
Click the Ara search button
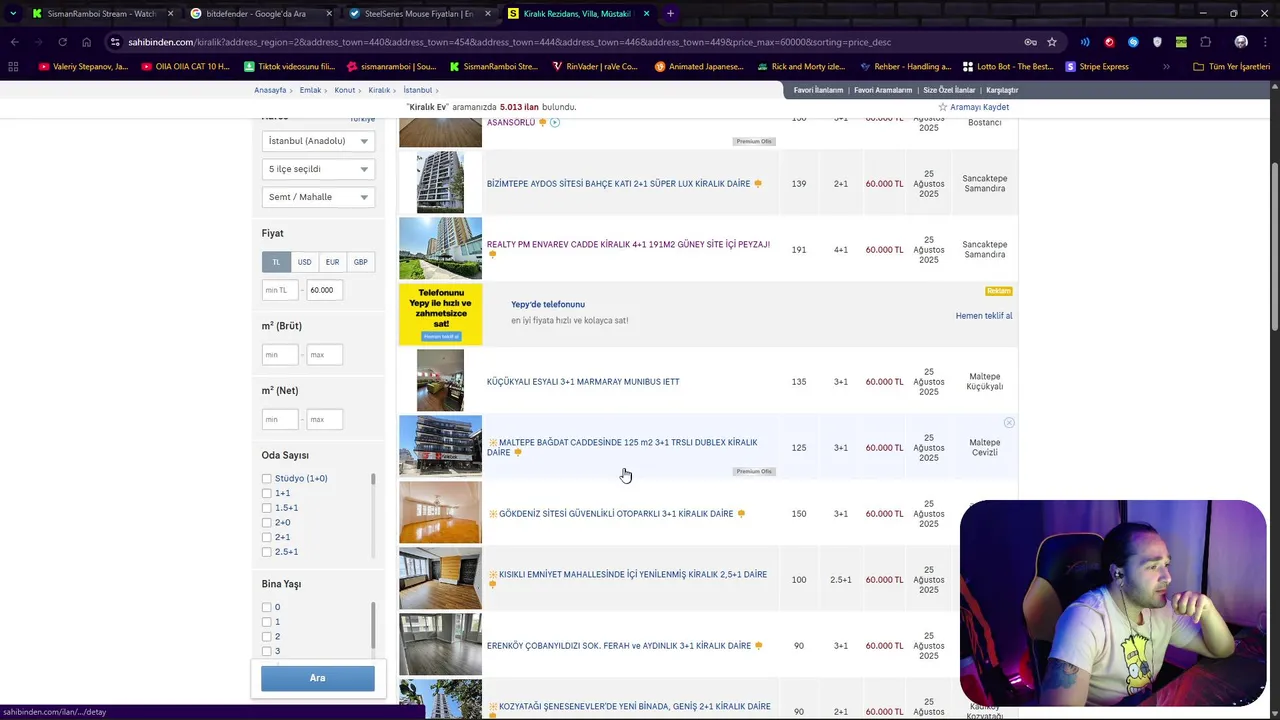(318, 678)
